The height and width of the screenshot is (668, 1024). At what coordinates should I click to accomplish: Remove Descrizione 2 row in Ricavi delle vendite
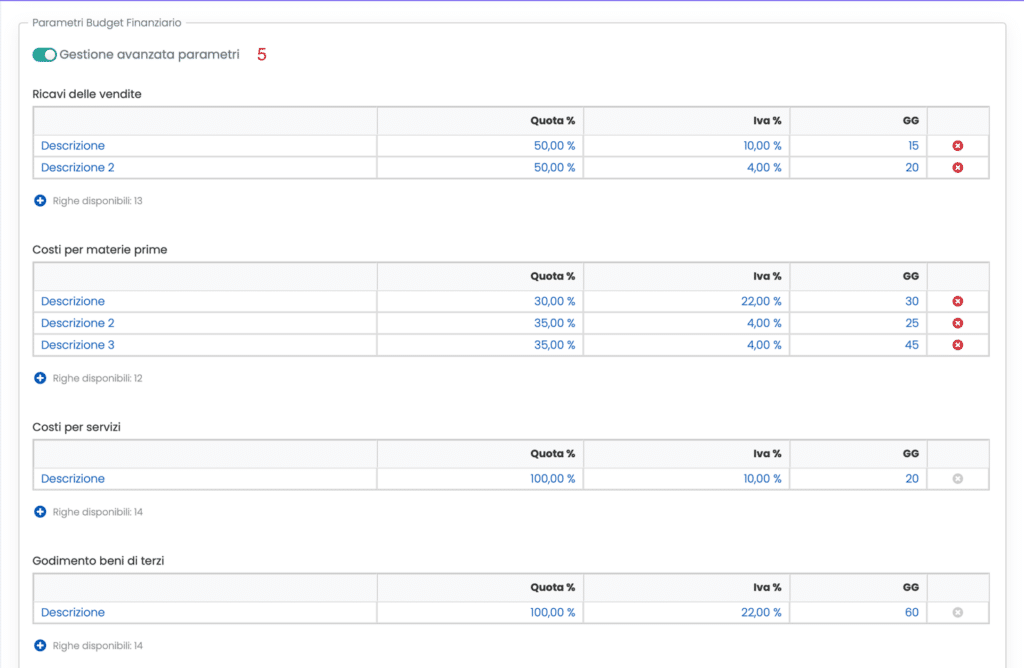(x=957, y=168)
